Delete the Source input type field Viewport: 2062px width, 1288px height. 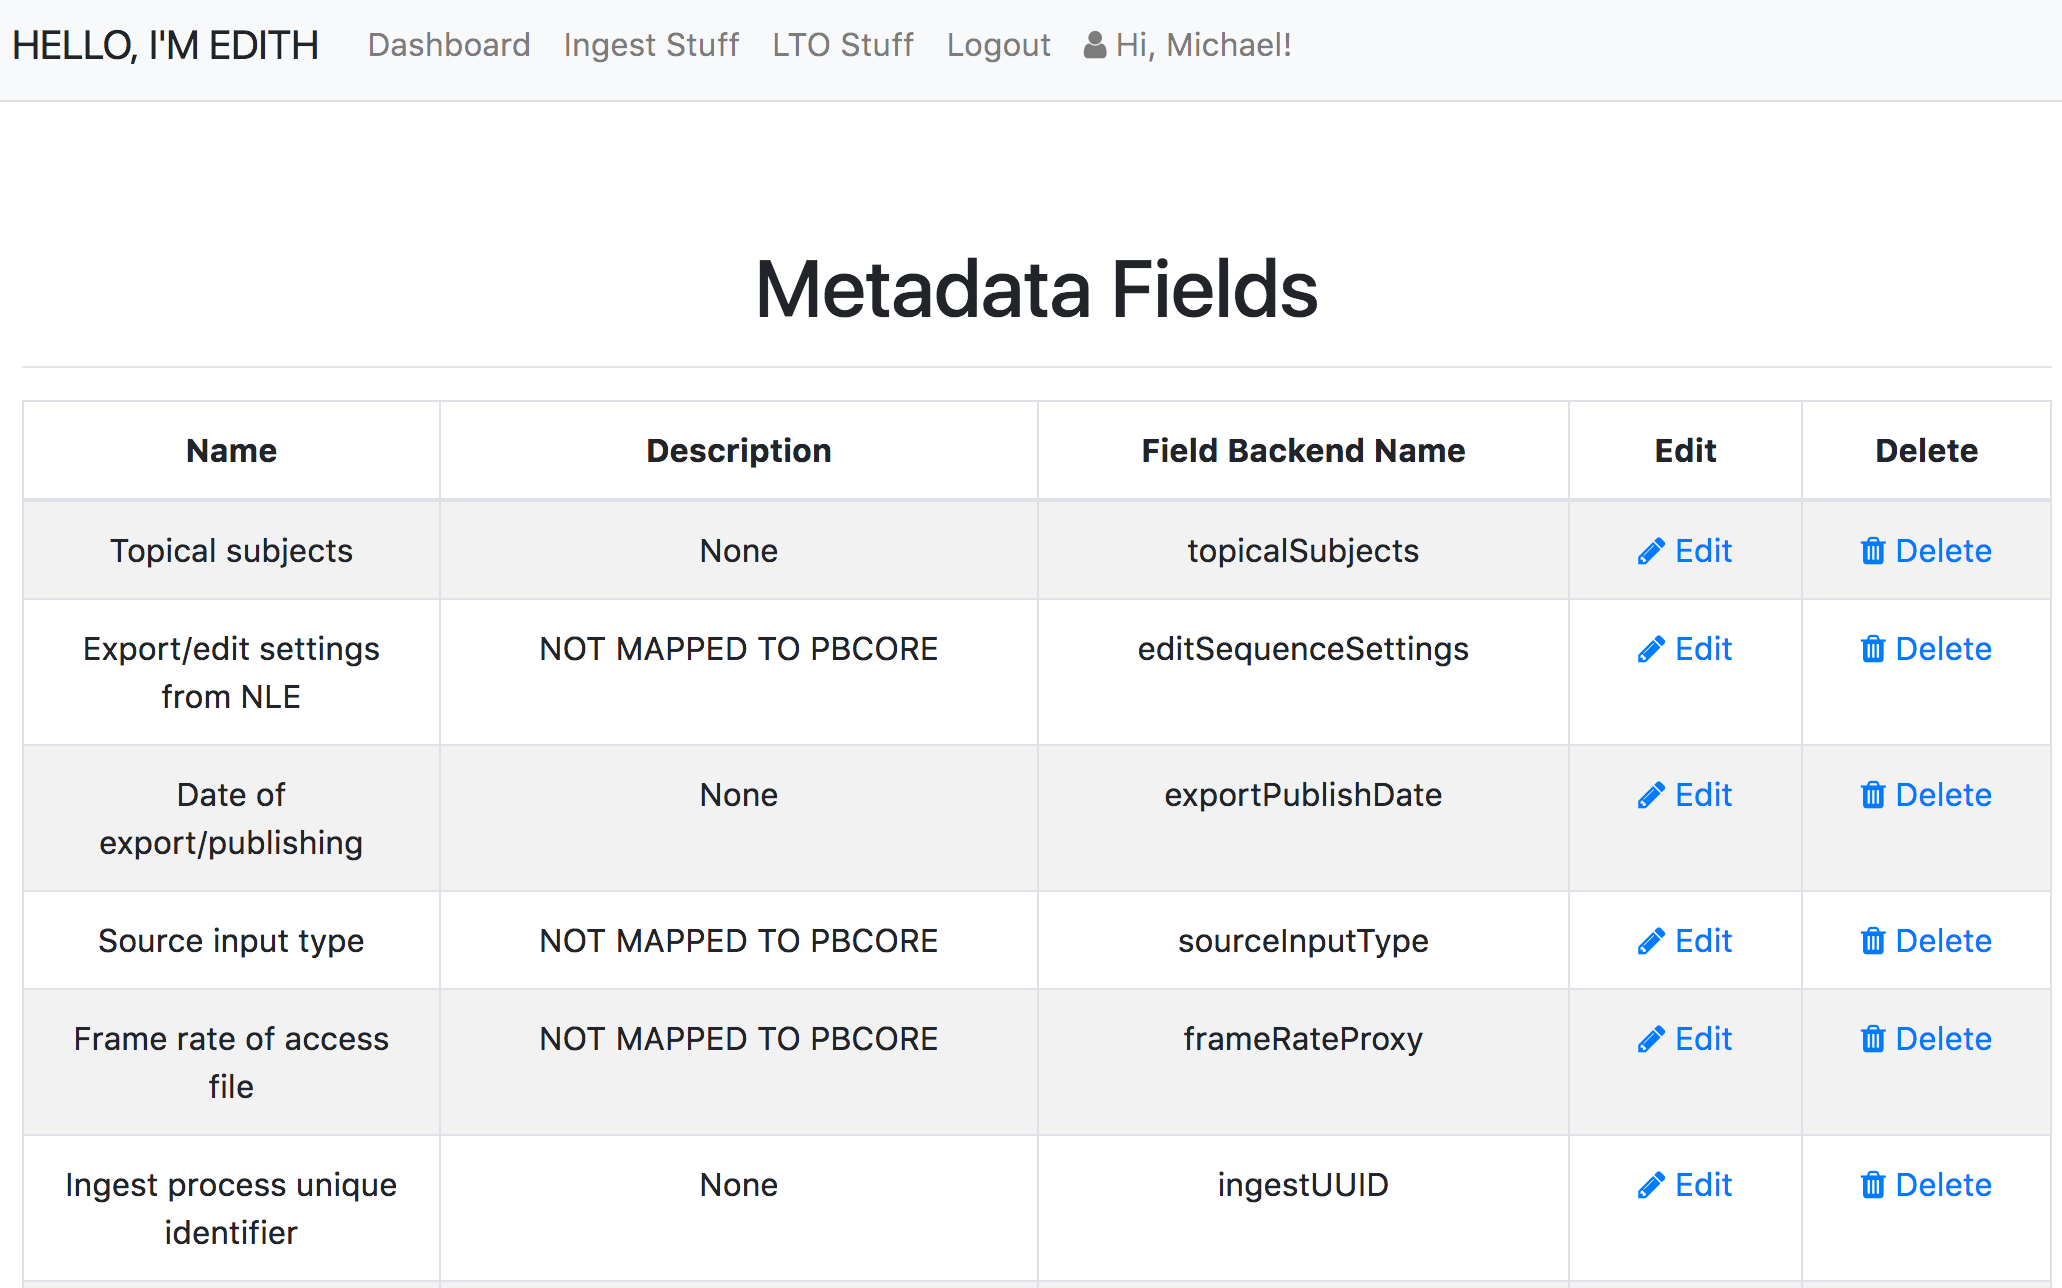click(x=1926, y=942)
